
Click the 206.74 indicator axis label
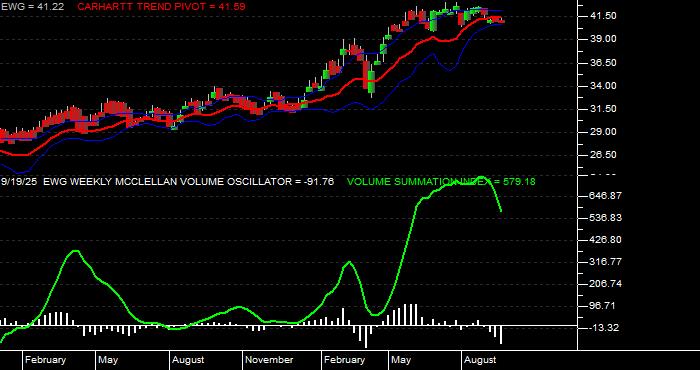tap(606, 284)
